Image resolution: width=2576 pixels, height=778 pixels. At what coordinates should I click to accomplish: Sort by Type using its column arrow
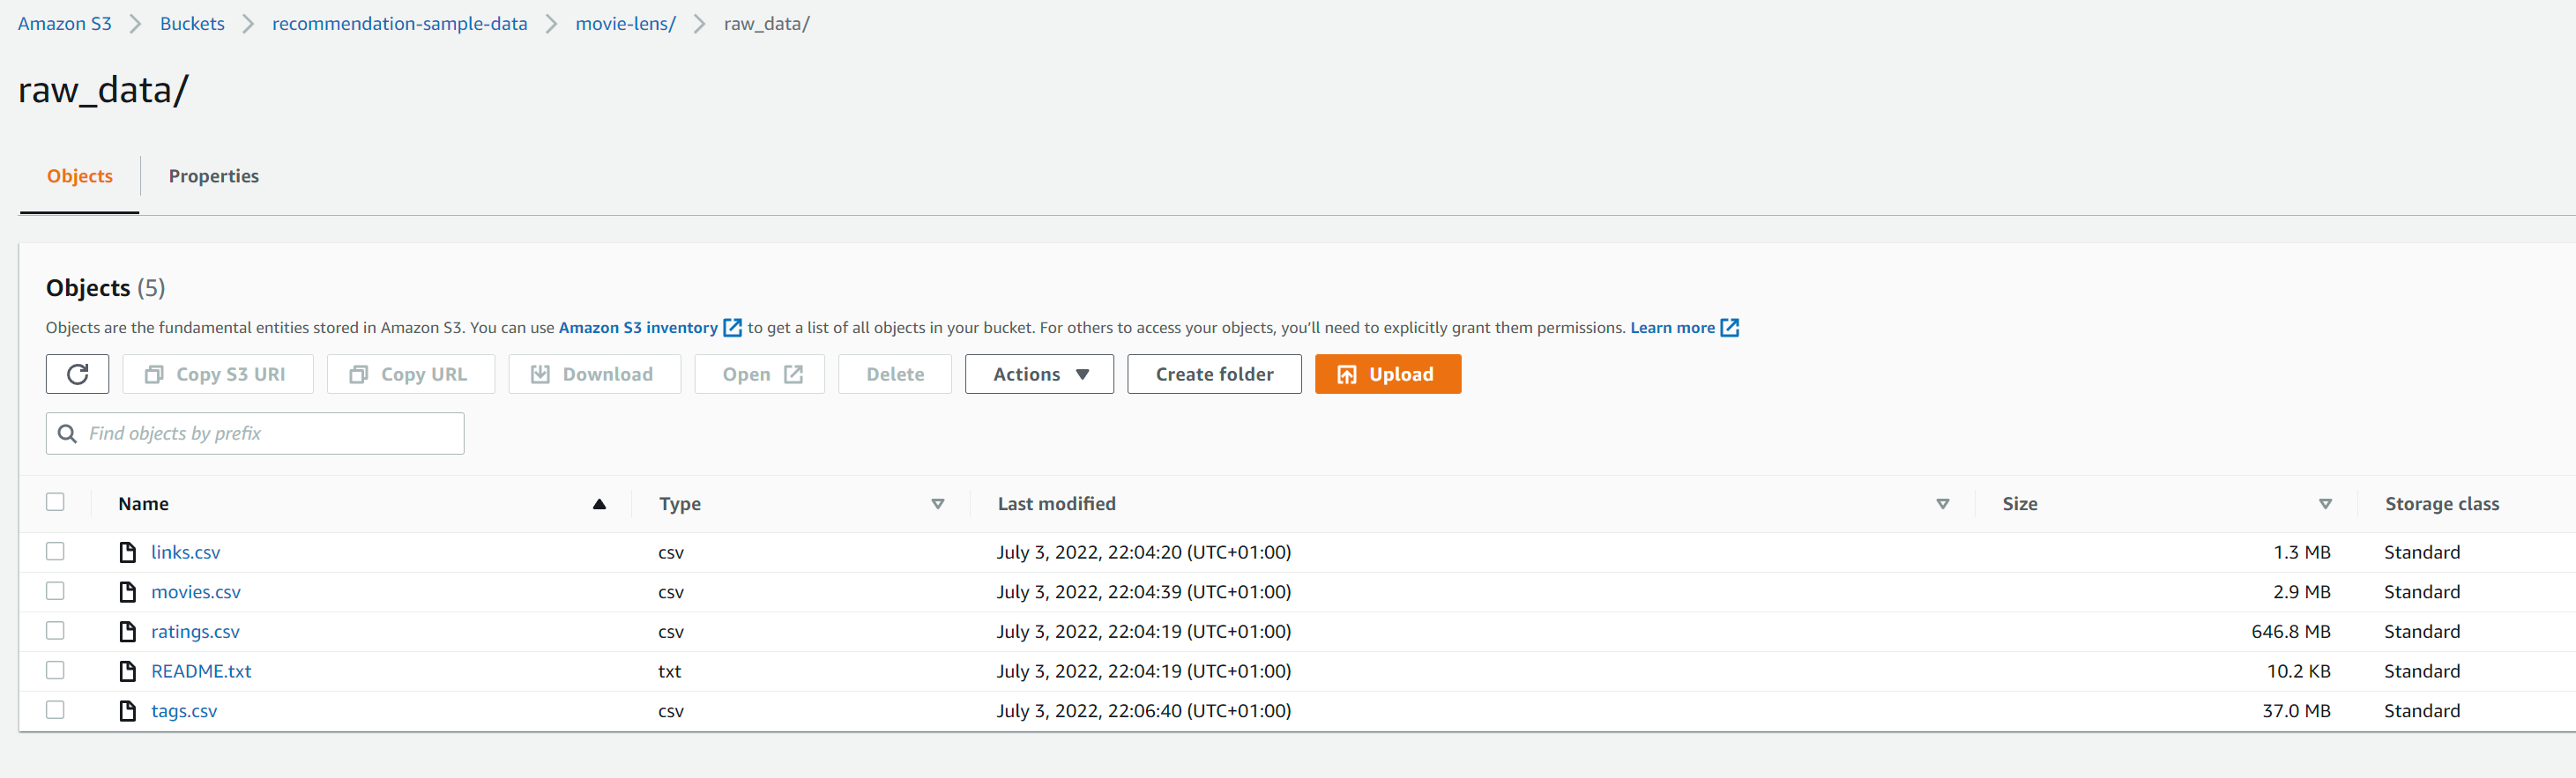[x=938, y=504]
